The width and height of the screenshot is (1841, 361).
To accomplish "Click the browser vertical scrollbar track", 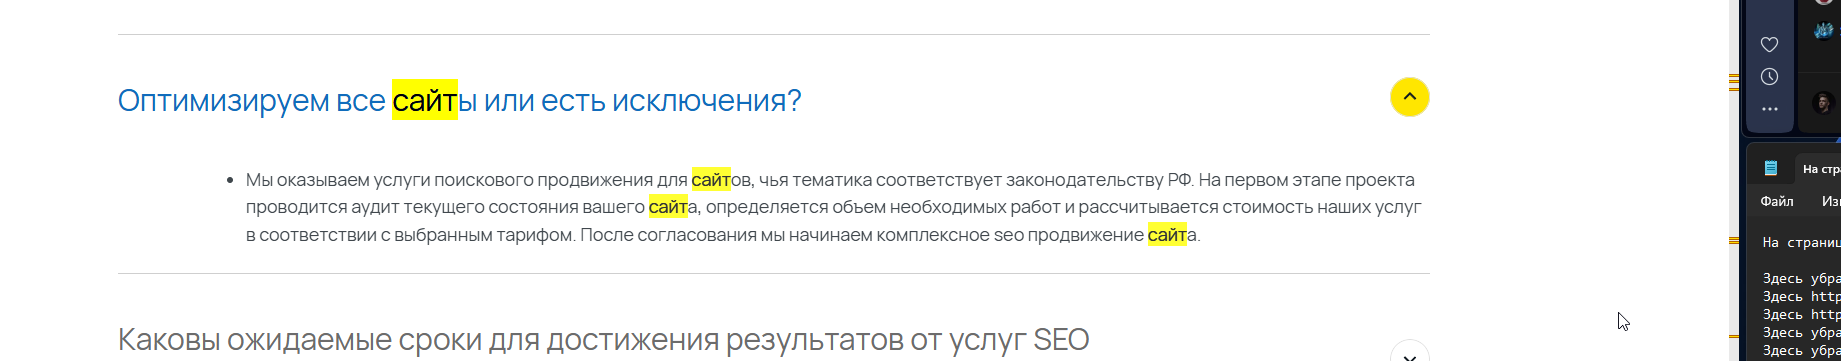I will pos(1734,180).
